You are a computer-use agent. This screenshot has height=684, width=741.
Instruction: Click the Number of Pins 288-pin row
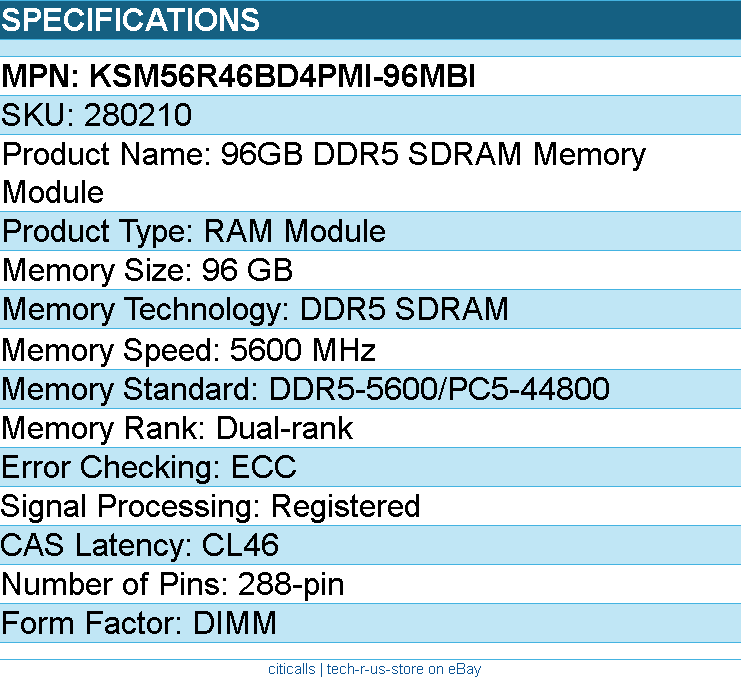pos(172,584)
